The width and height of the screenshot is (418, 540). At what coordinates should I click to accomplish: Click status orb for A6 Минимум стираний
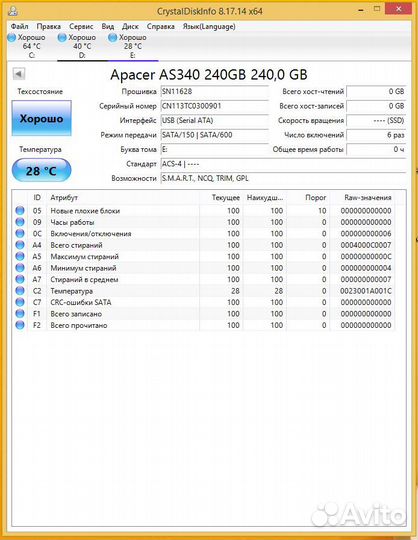pos(20,268)
